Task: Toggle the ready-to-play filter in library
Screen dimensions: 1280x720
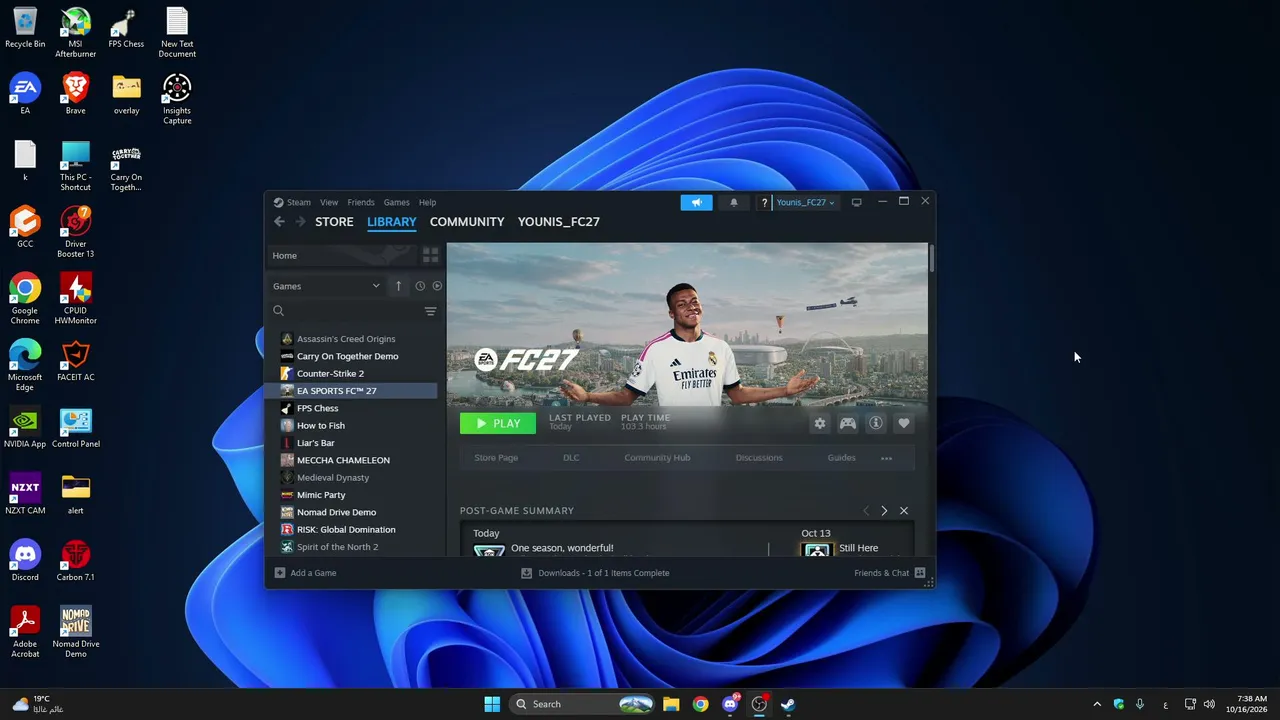Action: tap(437, 286)
